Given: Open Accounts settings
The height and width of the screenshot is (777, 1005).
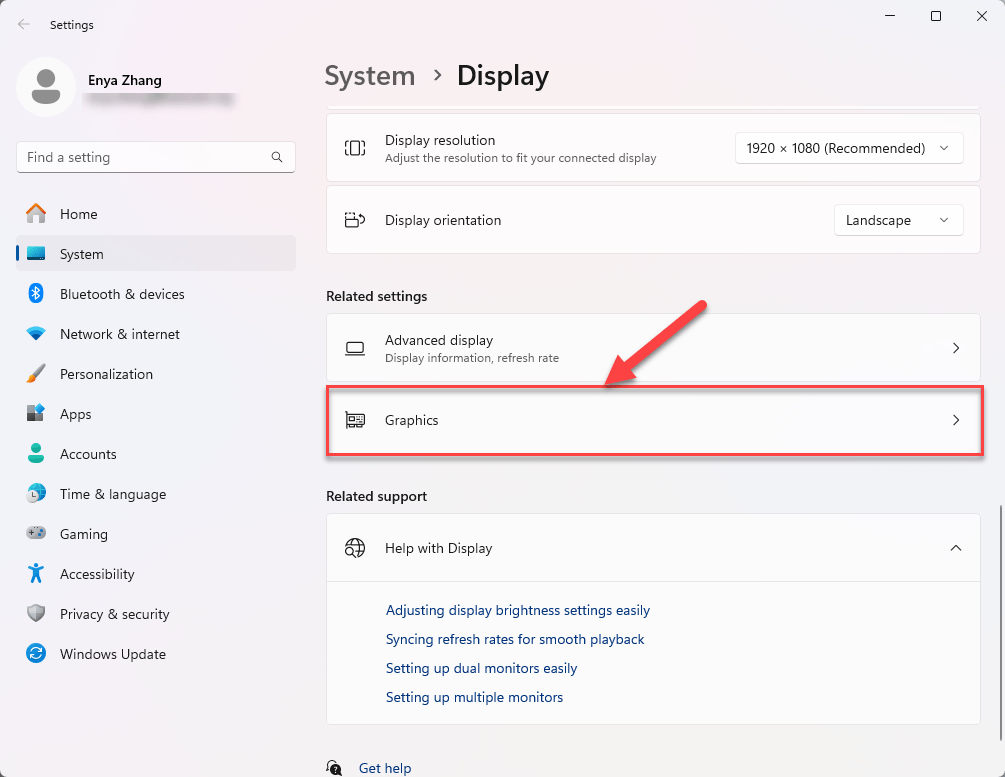Looking at the screenshot, I should [x=156, y=454].
